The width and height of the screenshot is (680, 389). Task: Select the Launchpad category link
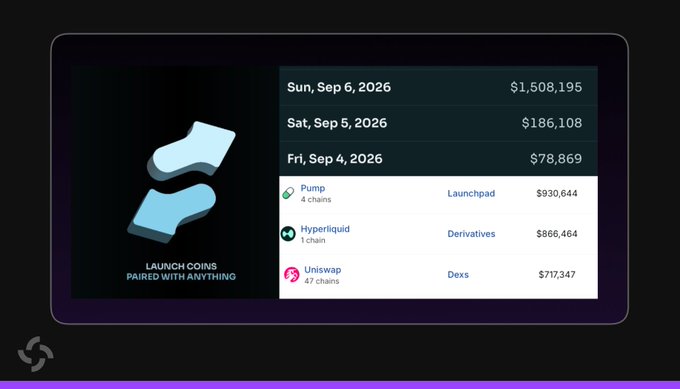[x=471, y=193]
